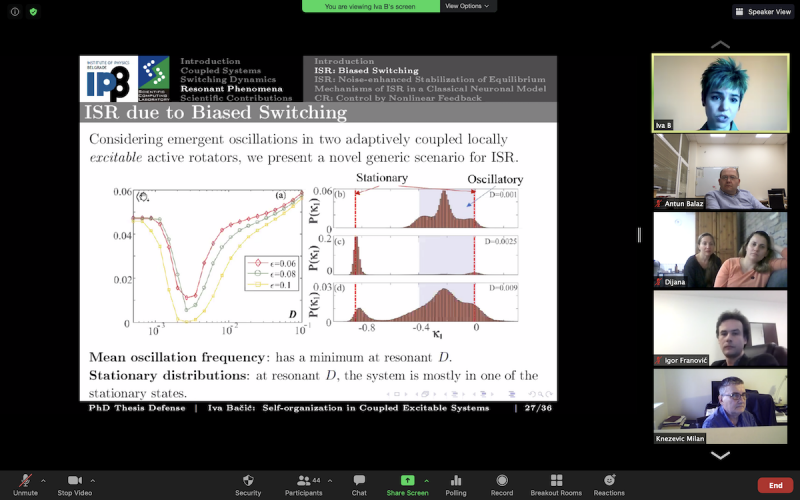The width and height of the screenshot is (800, 500).
Task: Click the 'Stationary' label above the histograms
Action: pos(382,178)
